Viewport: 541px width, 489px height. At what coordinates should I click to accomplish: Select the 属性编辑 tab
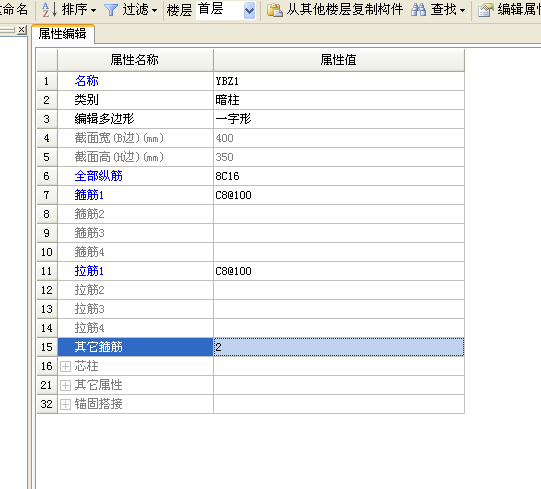point(62,34)
